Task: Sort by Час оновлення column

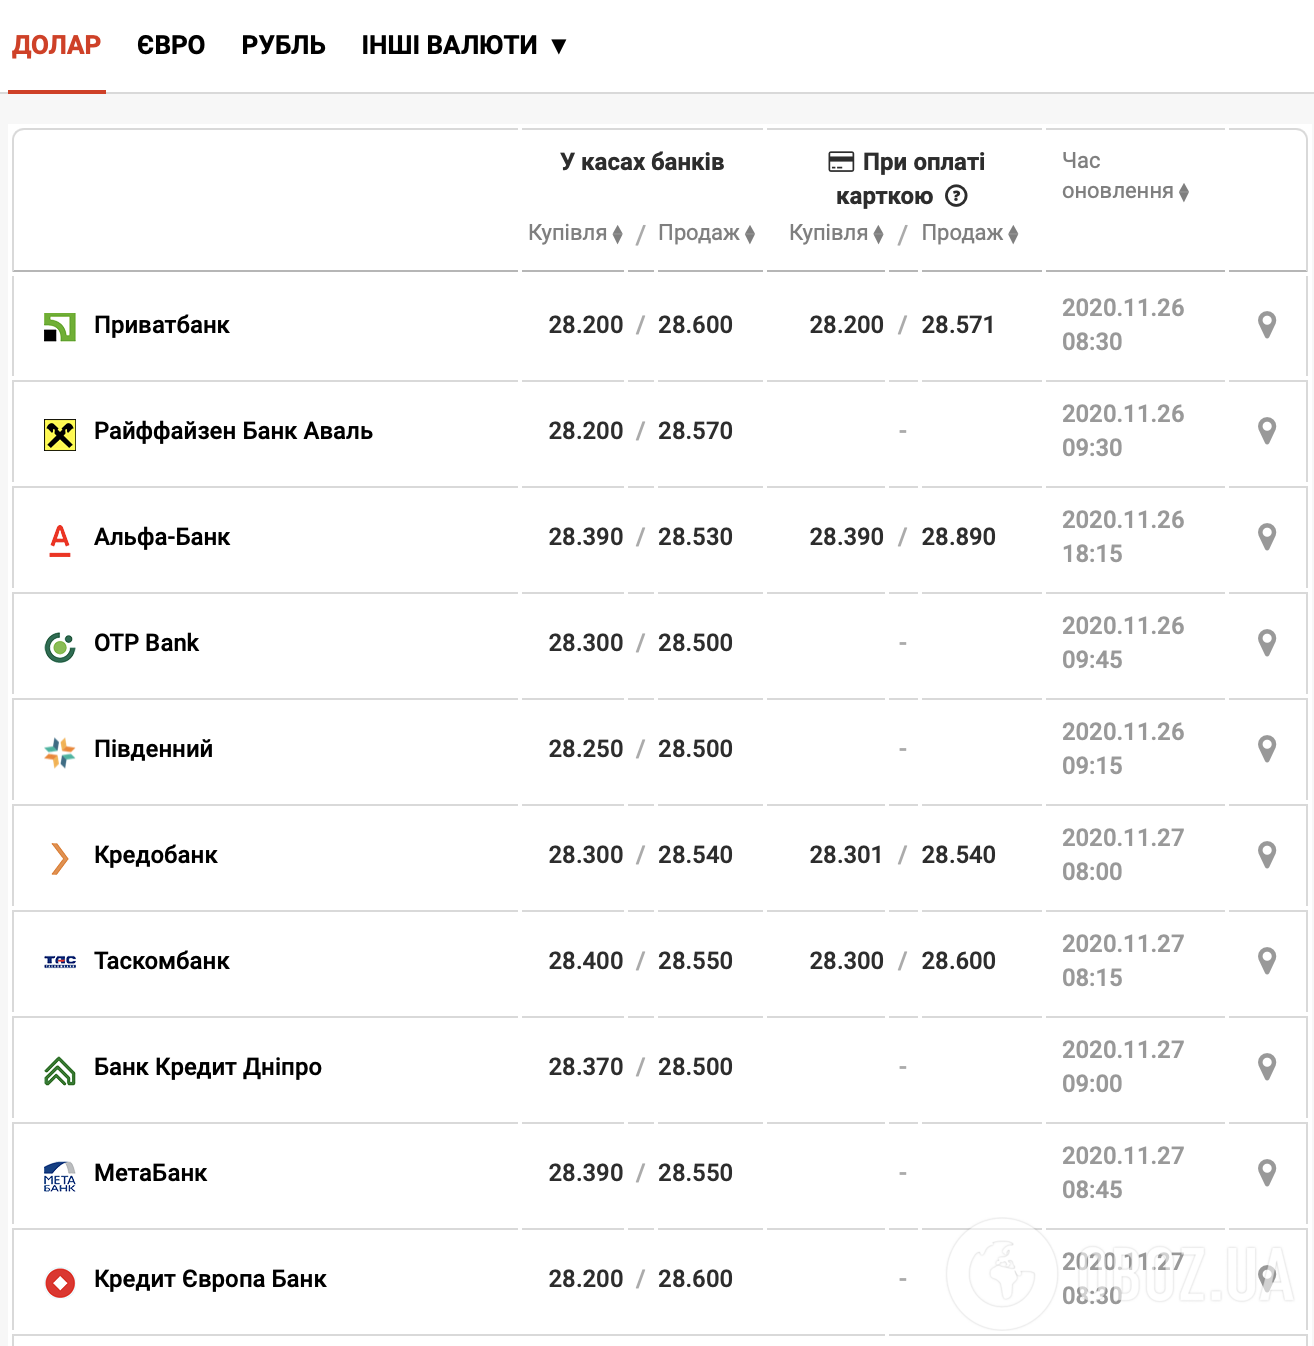Action: point(1125,176)
